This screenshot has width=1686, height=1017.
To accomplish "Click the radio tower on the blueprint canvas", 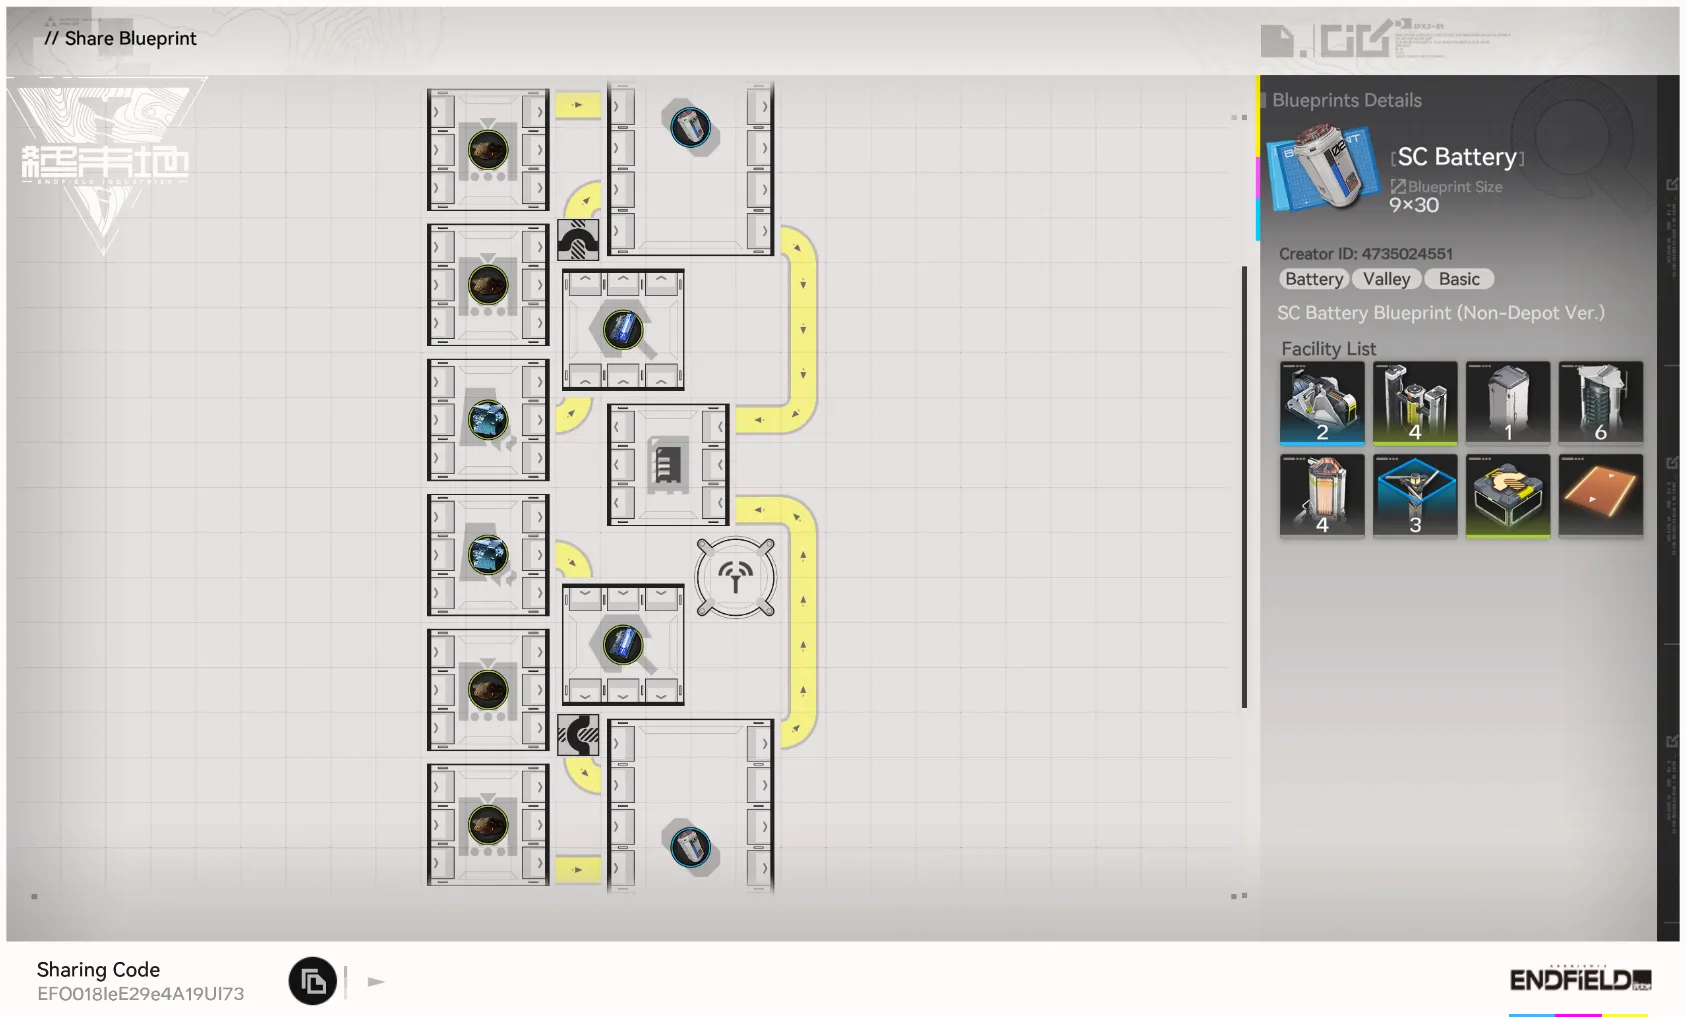I will 735,578.
